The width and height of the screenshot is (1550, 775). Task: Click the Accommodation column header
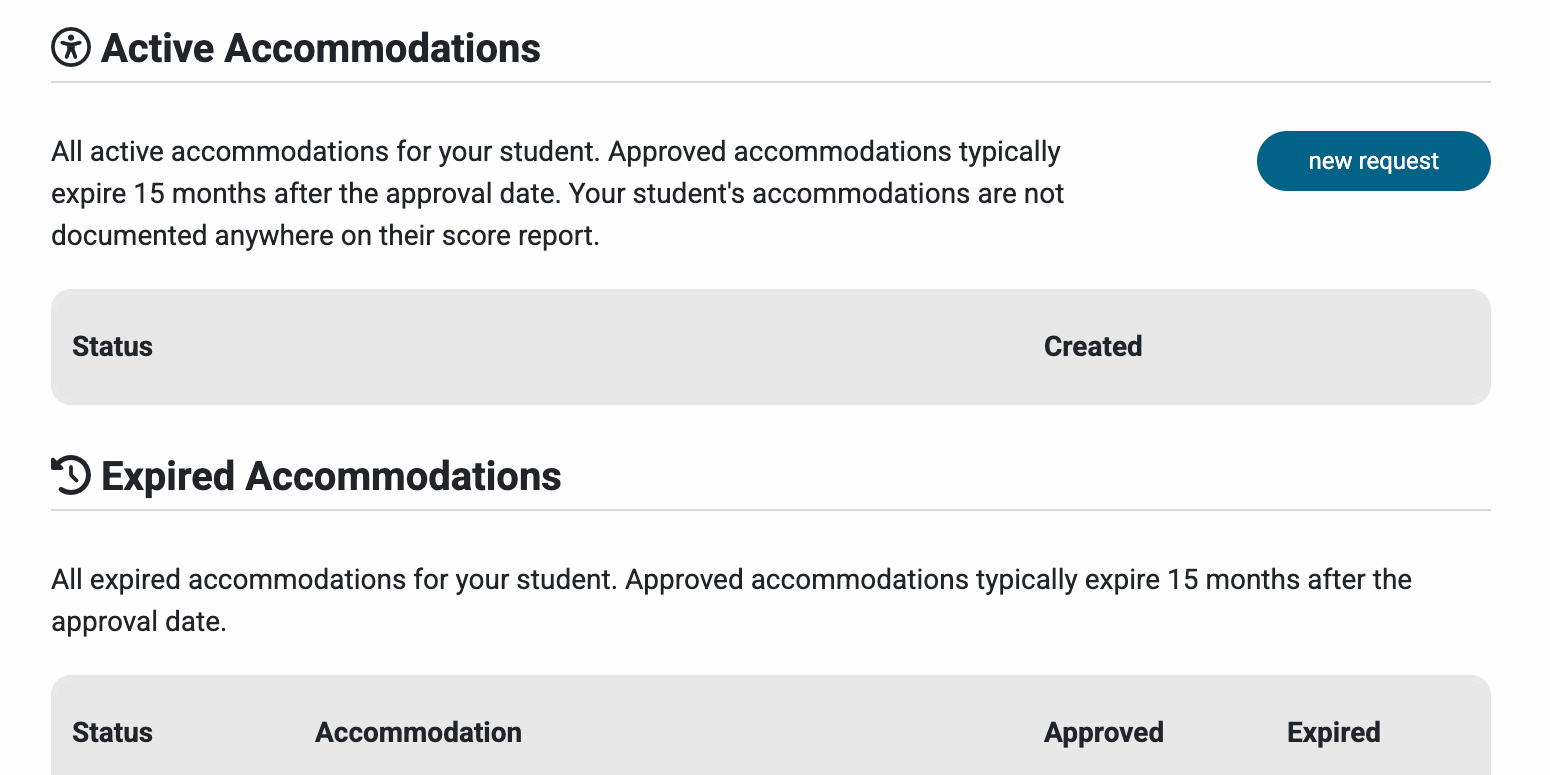418,732
